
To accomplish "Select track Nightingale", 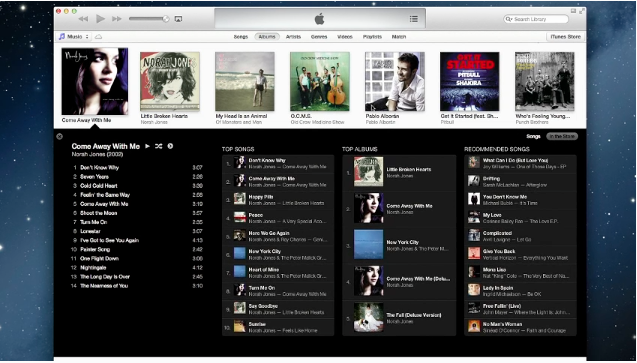I will pyautogui.click(x=137, y=268).
